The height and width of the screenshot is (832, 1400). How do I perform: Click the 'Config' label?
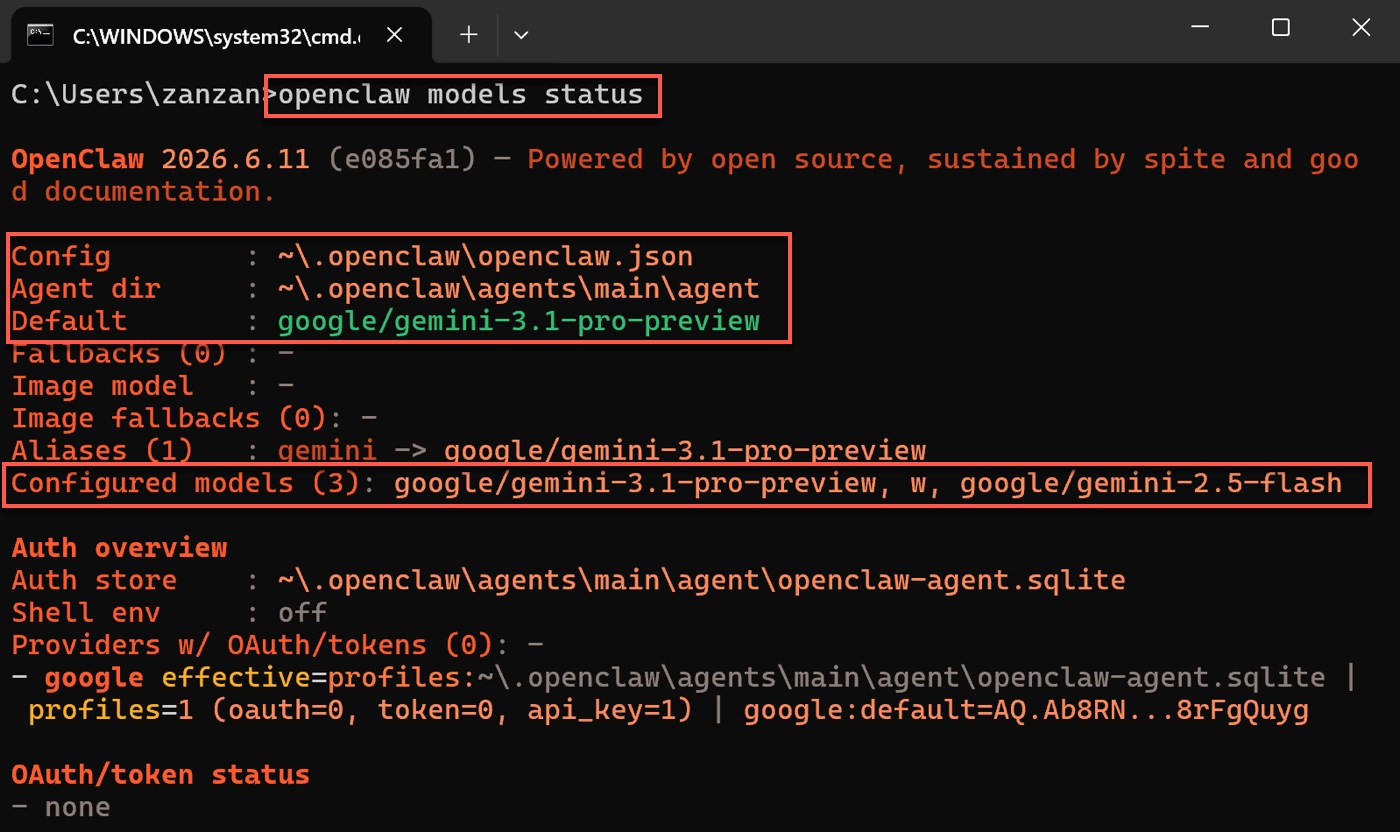(61, 256)
